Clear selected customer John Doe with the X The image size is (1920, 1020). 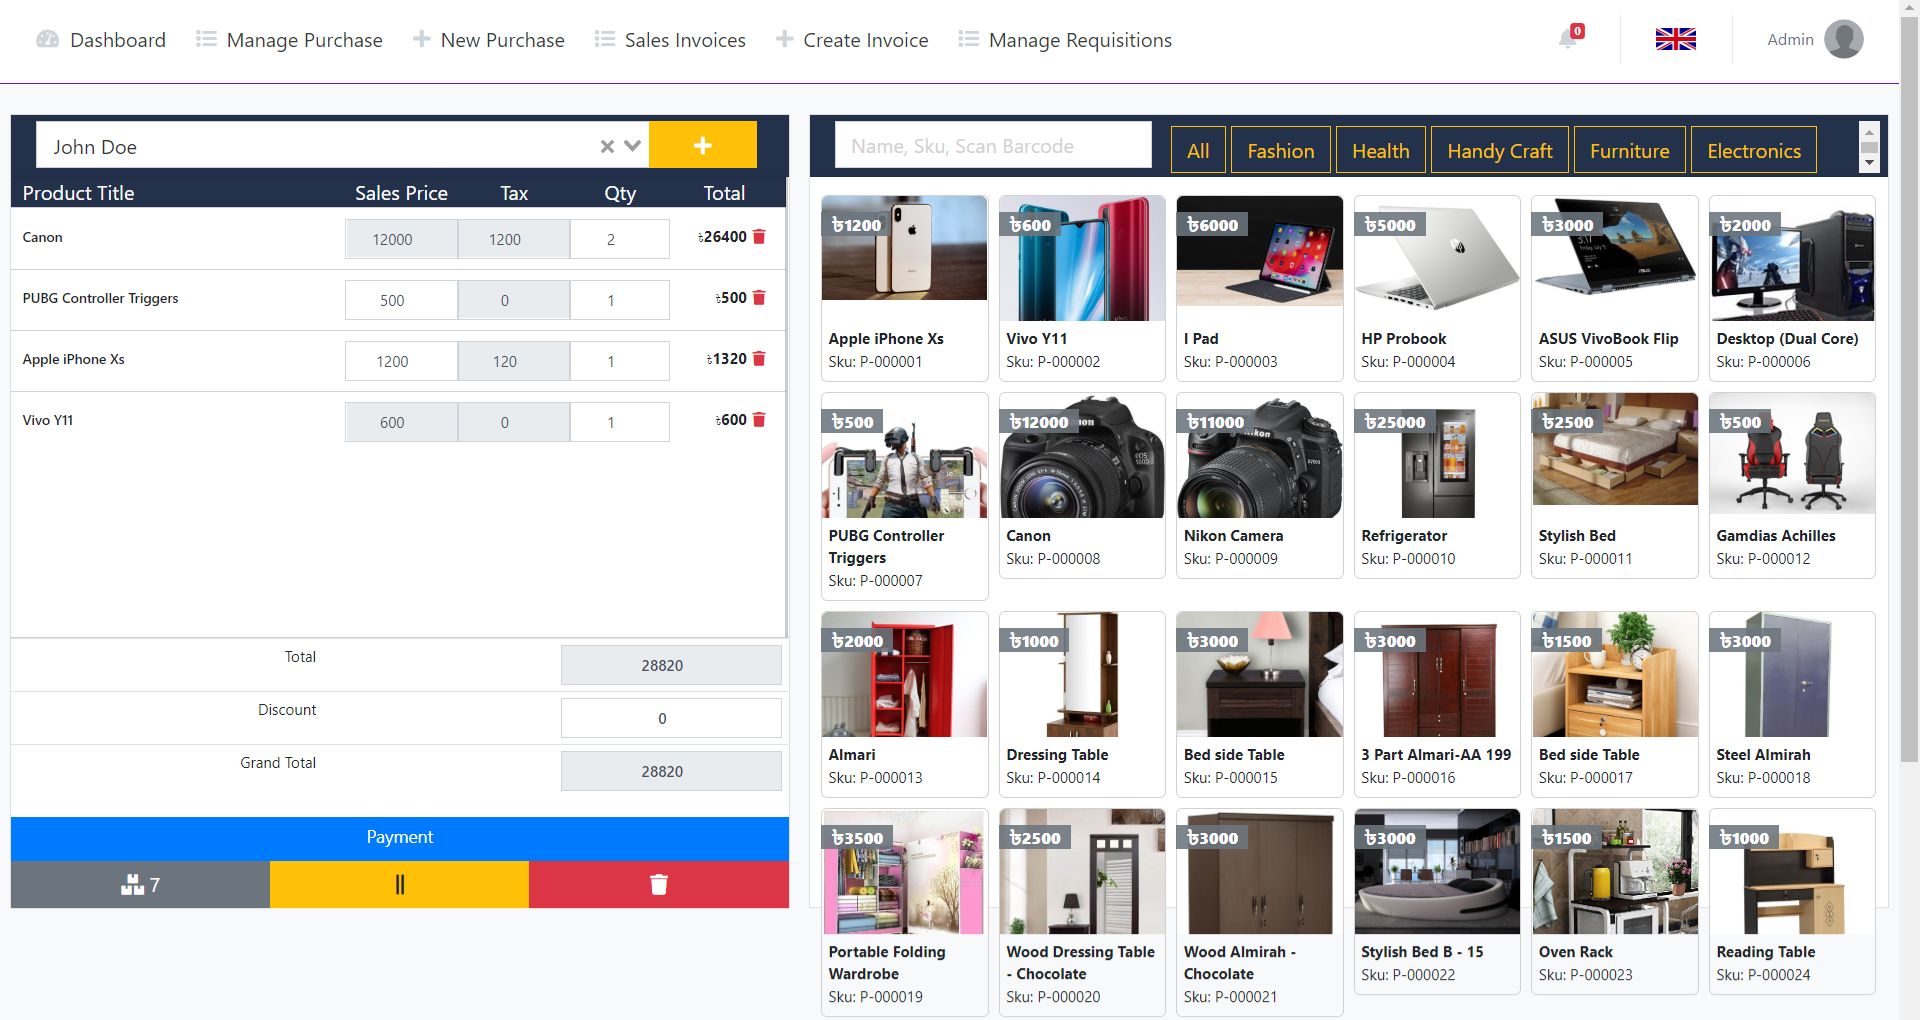[x=606, y=146]
